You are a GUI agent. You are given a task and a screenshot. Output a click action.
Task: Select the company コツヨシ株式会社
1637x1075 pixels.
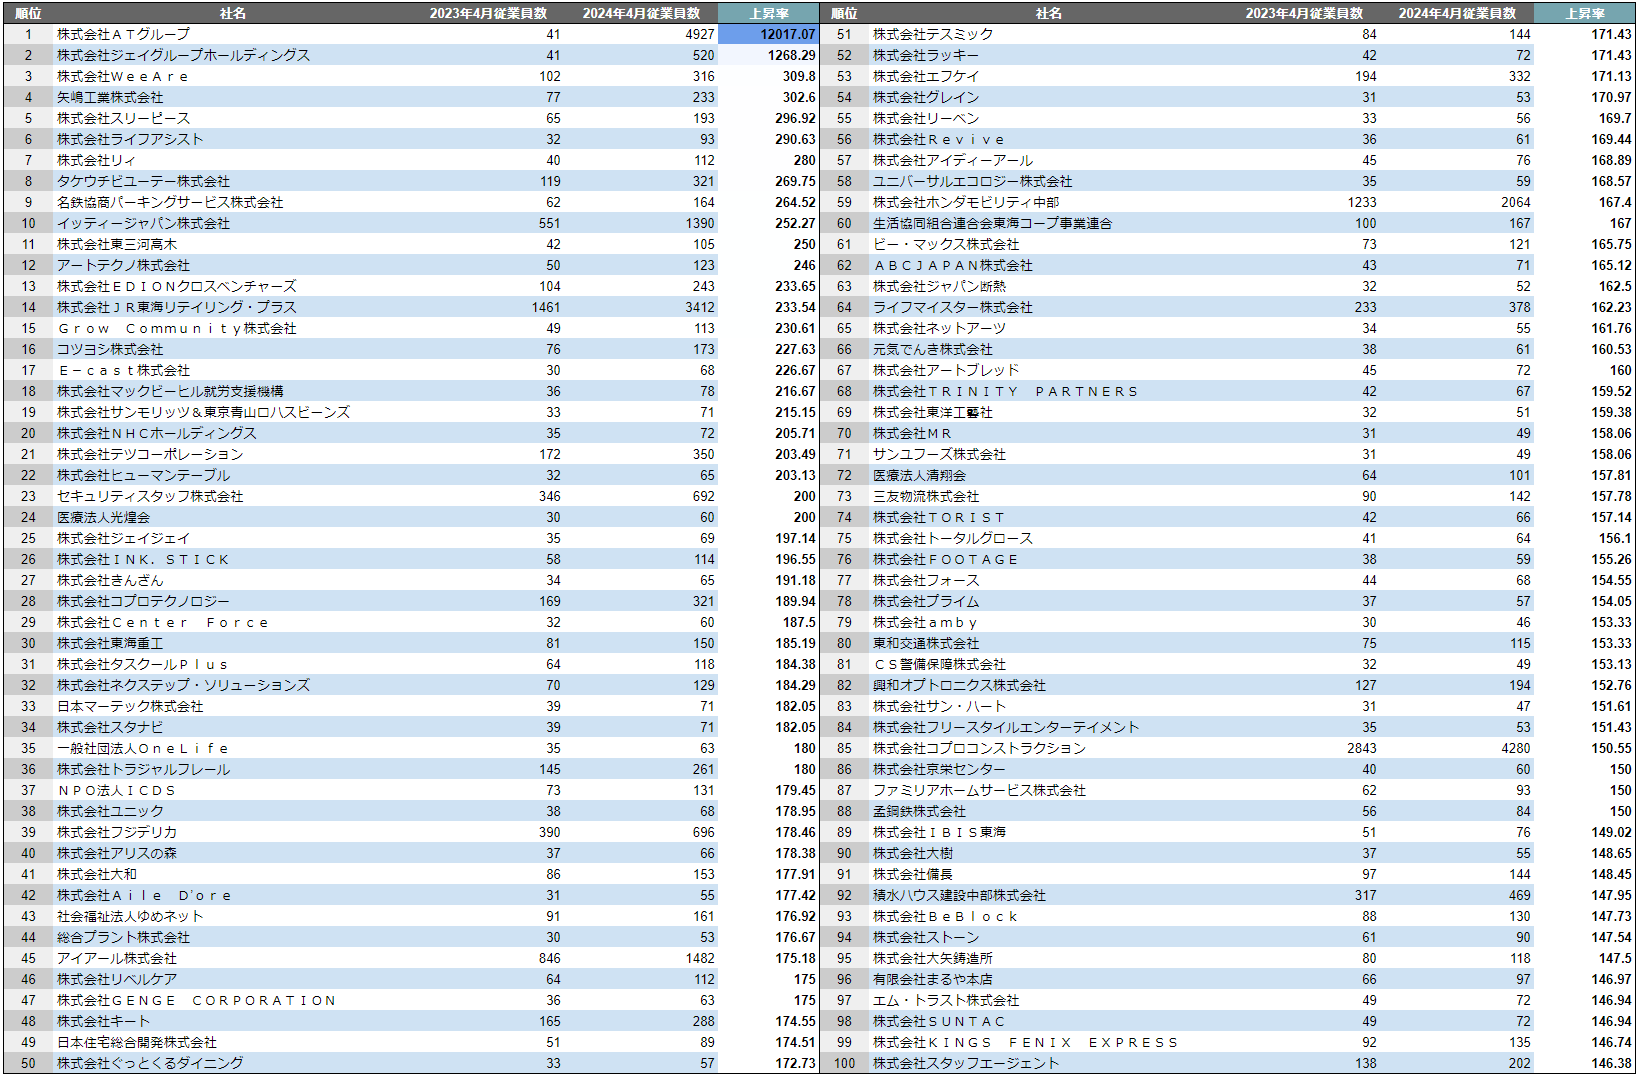pyautogui.click(x=110, y=349)
